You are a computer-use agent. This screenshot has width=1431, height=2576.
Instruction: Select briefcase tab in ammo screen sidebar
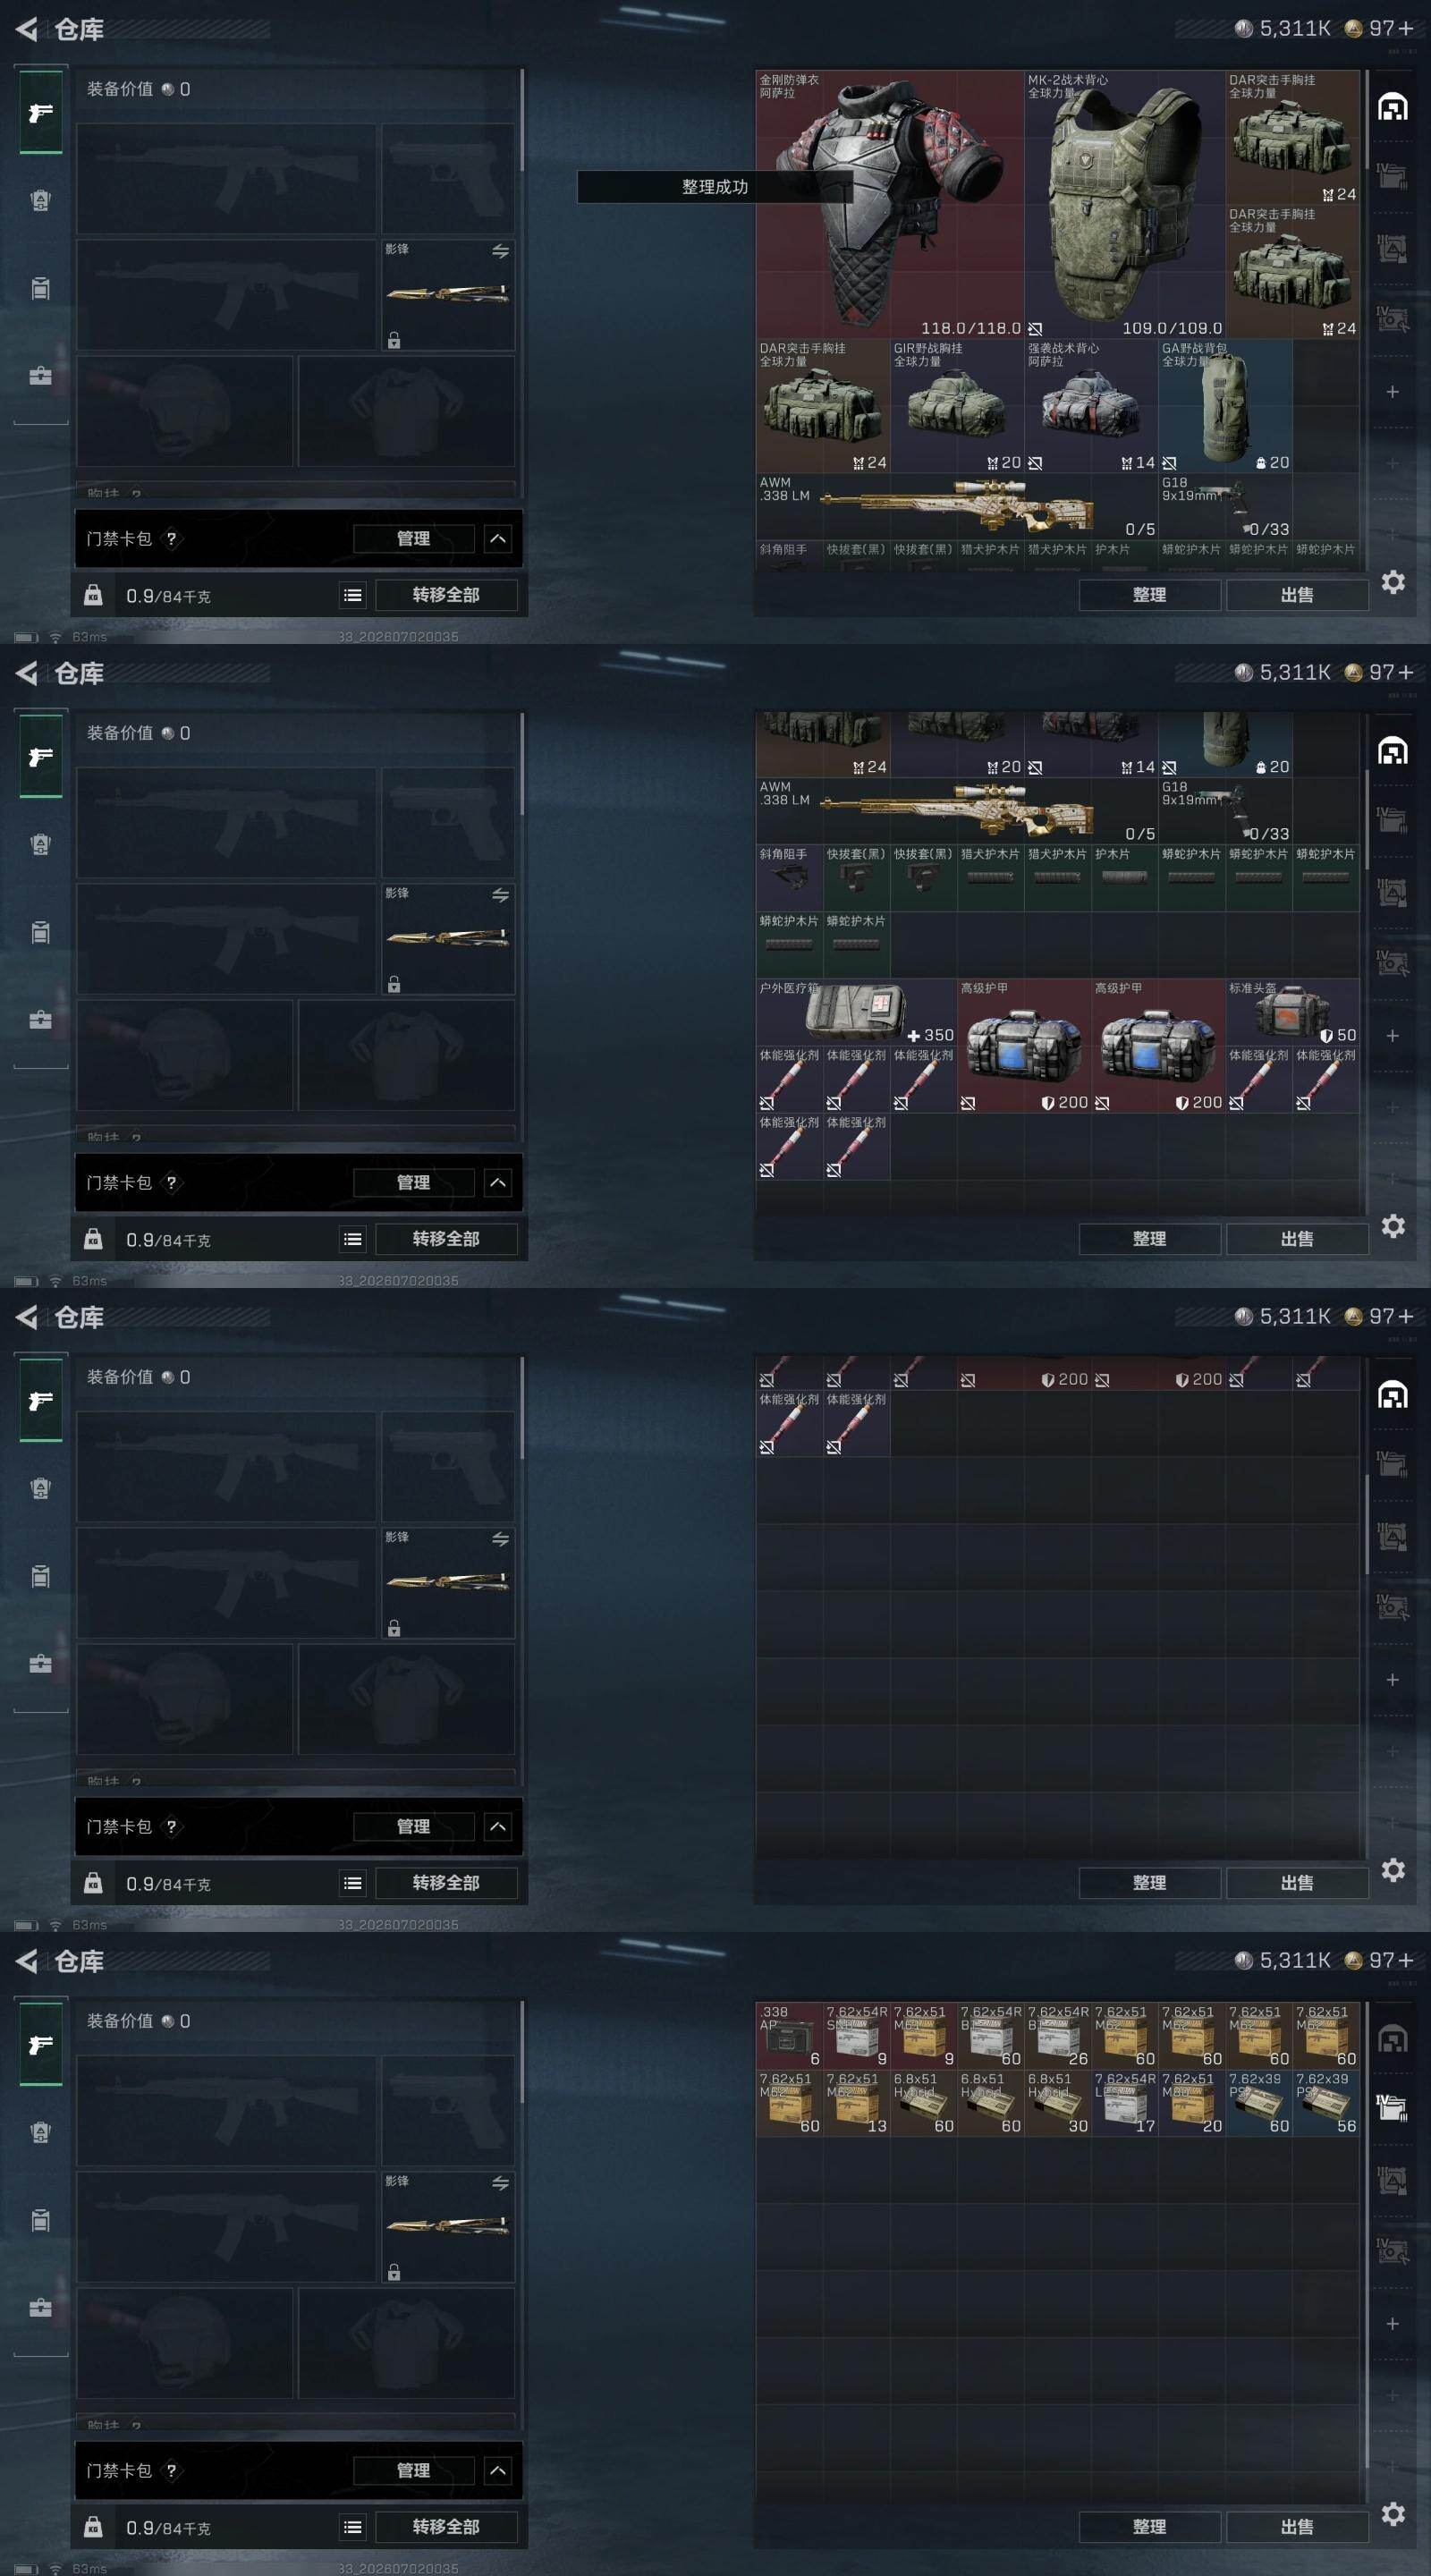(40, 2308)
